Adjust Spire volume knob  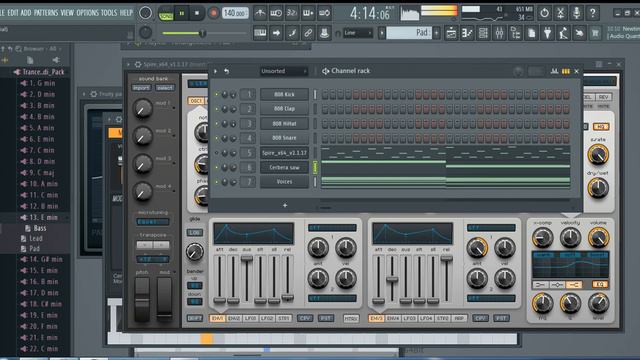click(x=598, y=238)
